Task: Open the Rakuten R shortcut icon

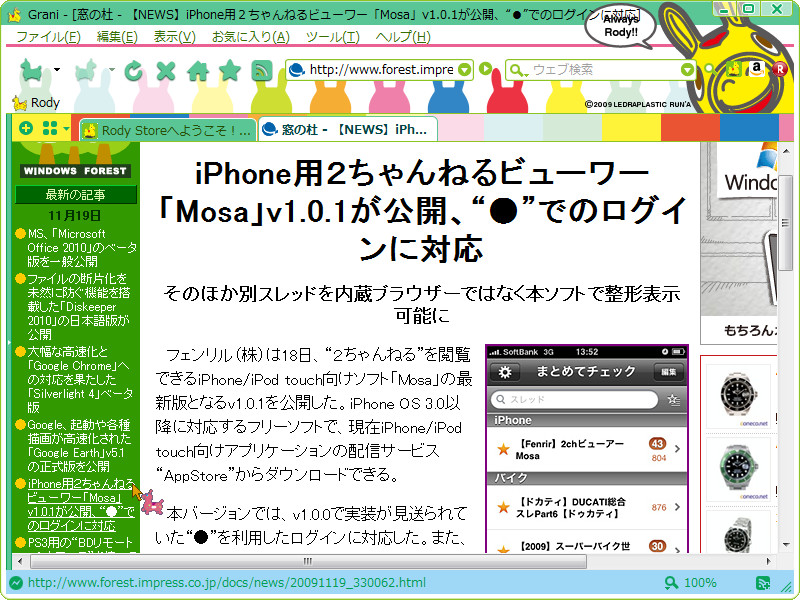Action: click(780, 69)
